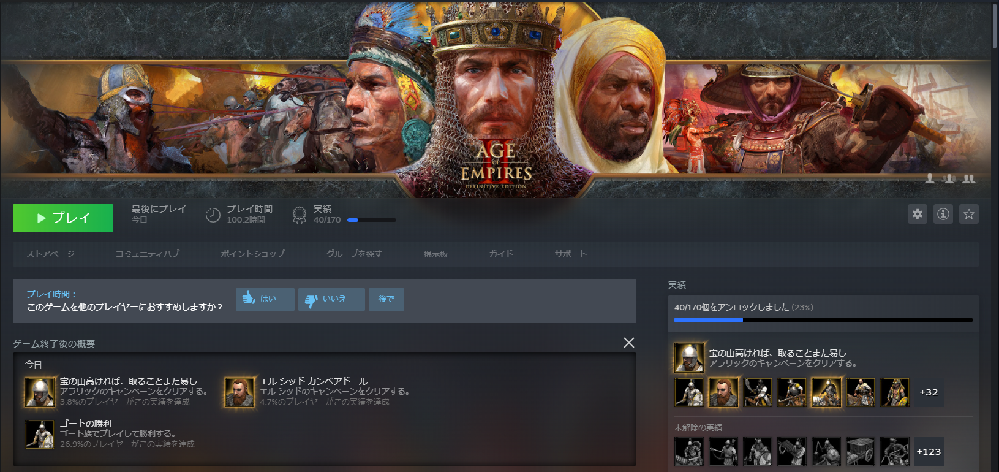Select the locked trade cart achievement icon
This screenshot has height=472, width=999.
(861, 451)
